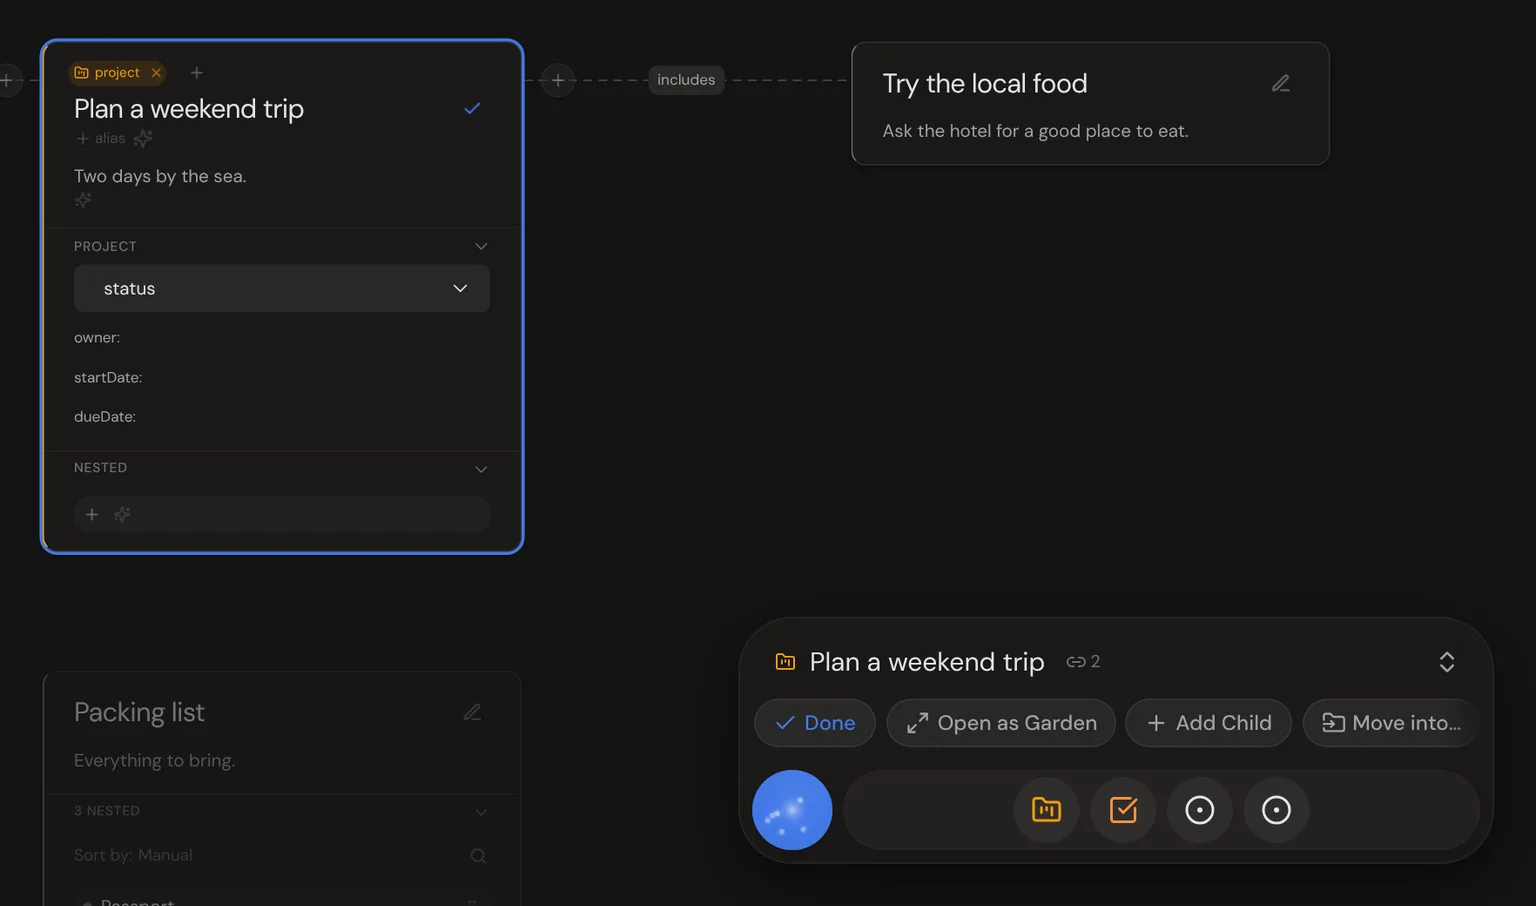Select the project type icon in bottom toolbar

point(1046,810)
